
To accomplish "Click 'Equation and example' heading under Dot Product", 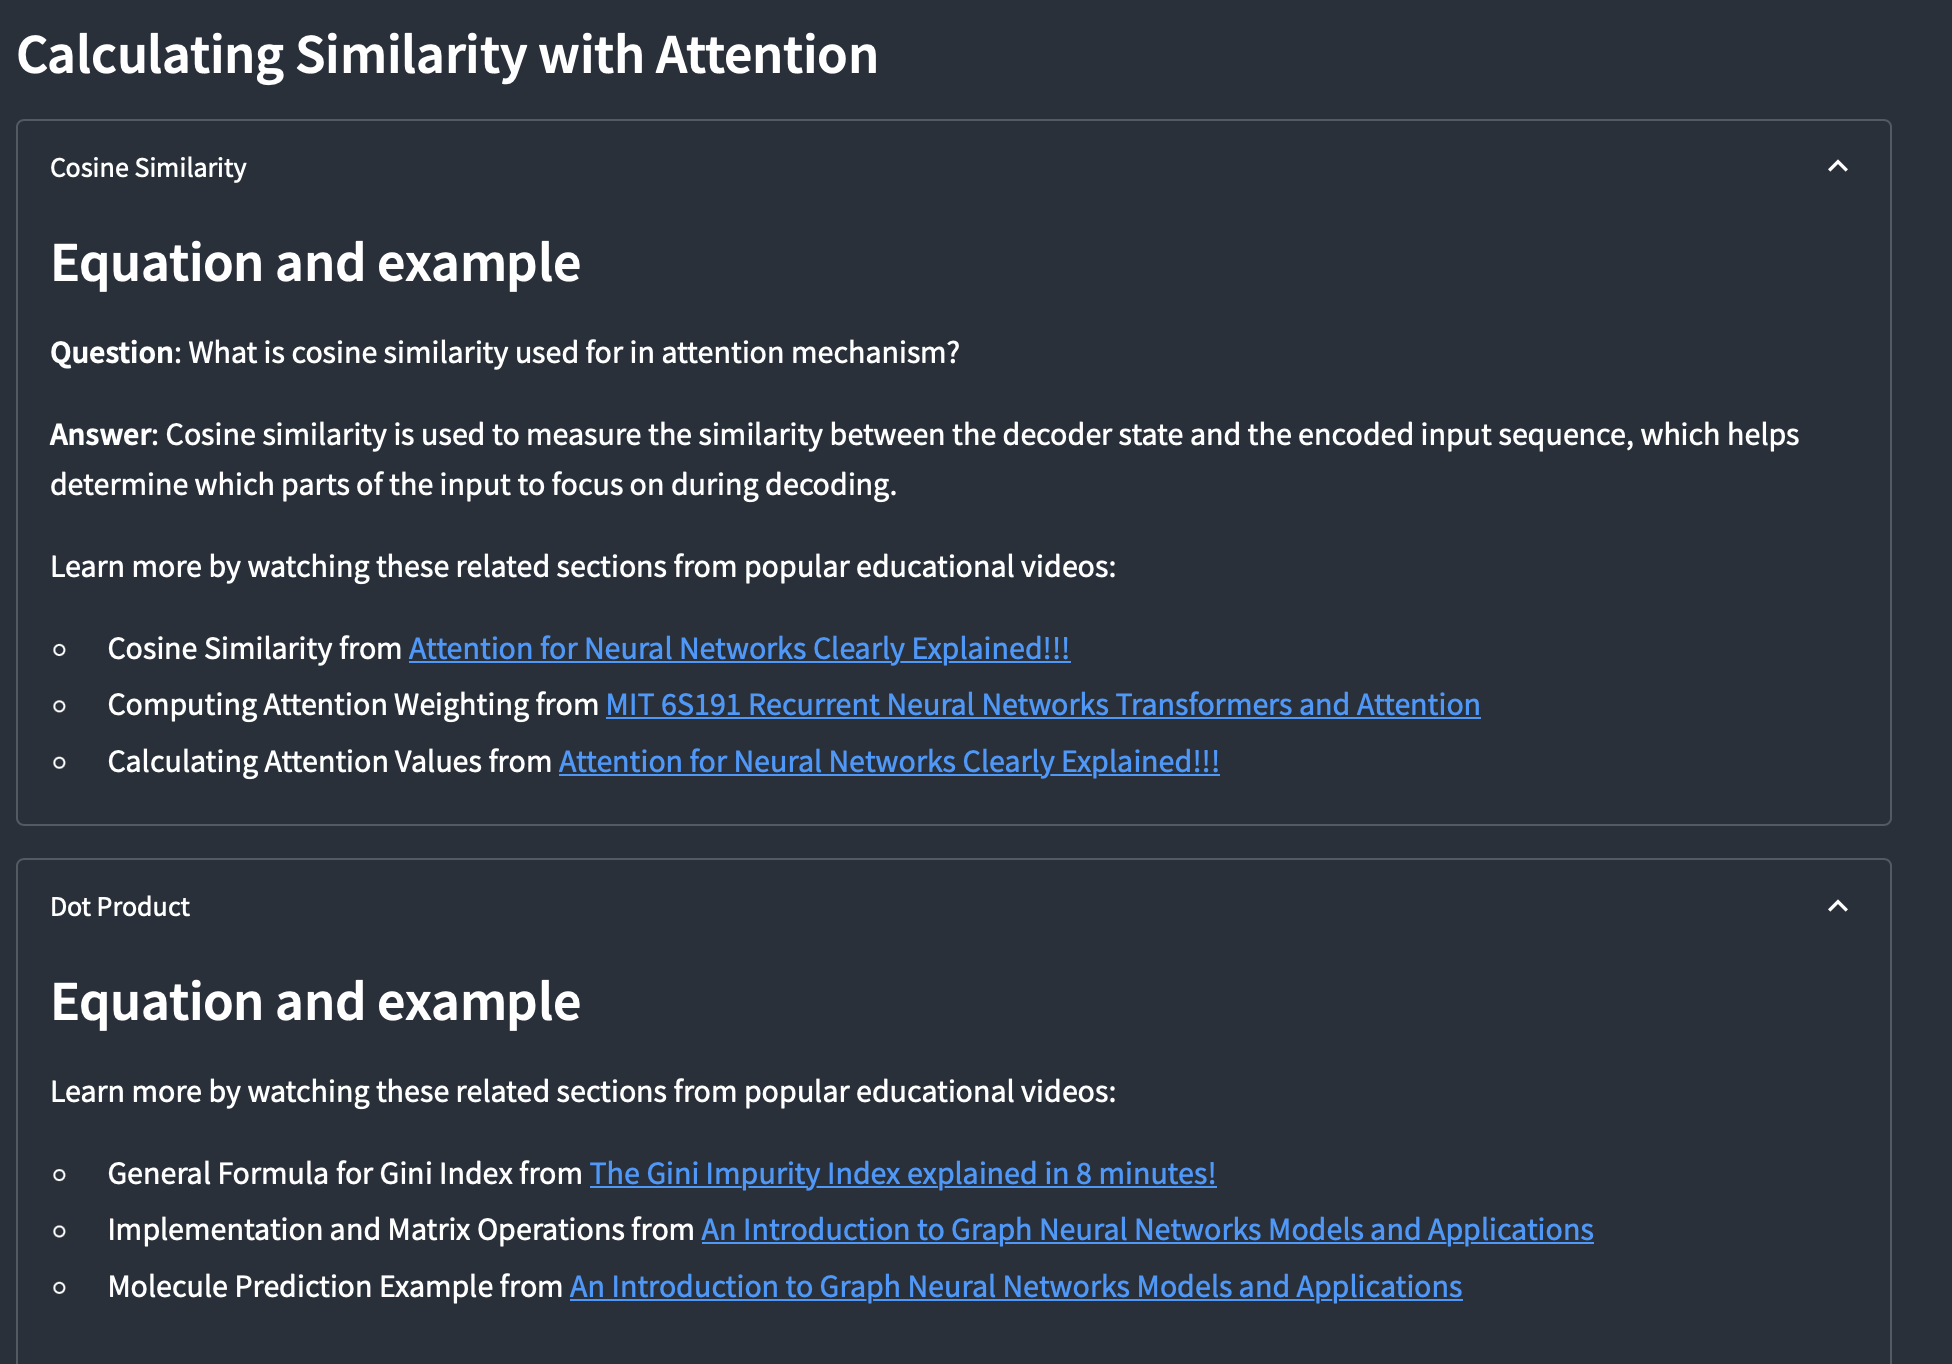I will (x=315, y=1002).
